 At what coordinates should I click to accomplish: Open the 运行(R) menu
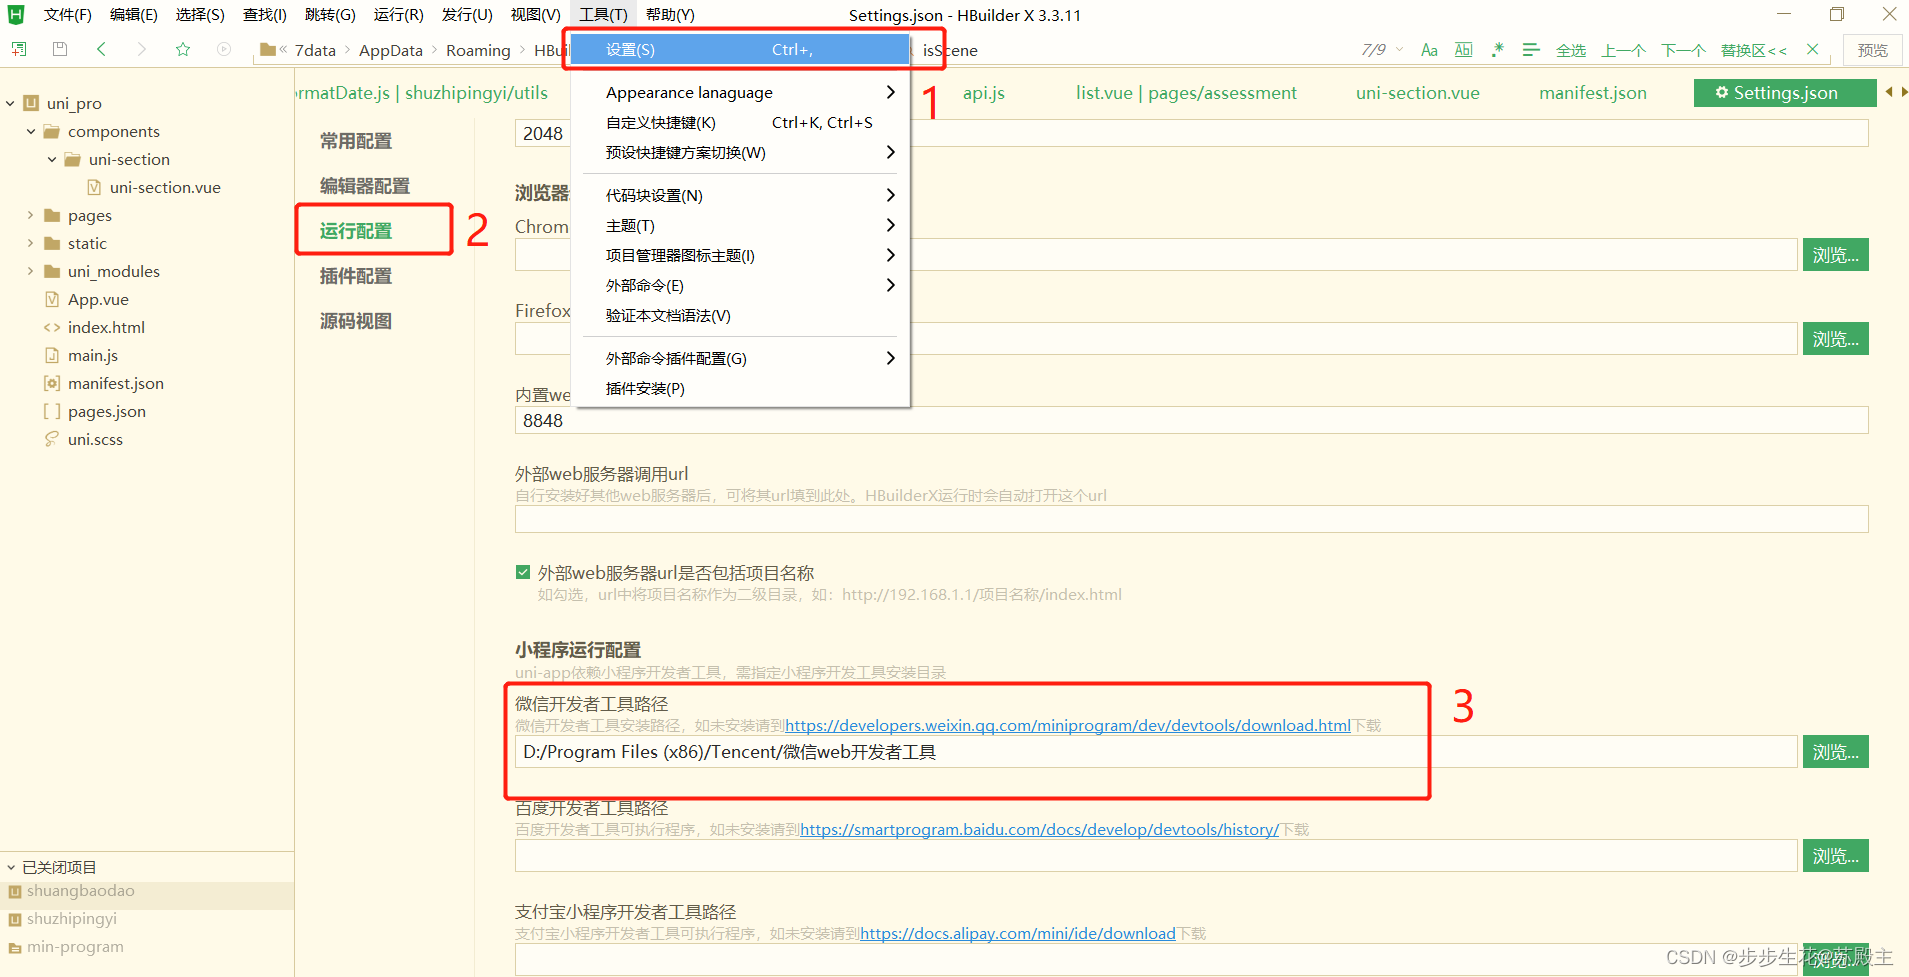click(x=399, y=15)
